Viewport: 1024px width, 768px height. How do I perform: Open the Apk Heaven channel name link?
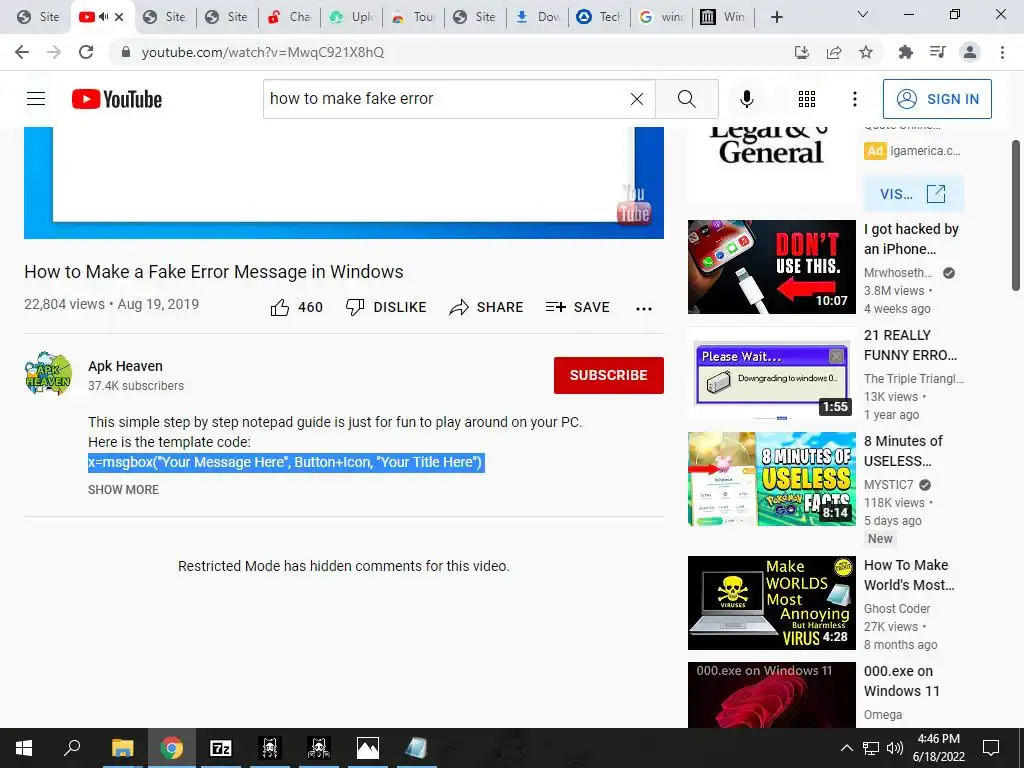click(125, 366)
